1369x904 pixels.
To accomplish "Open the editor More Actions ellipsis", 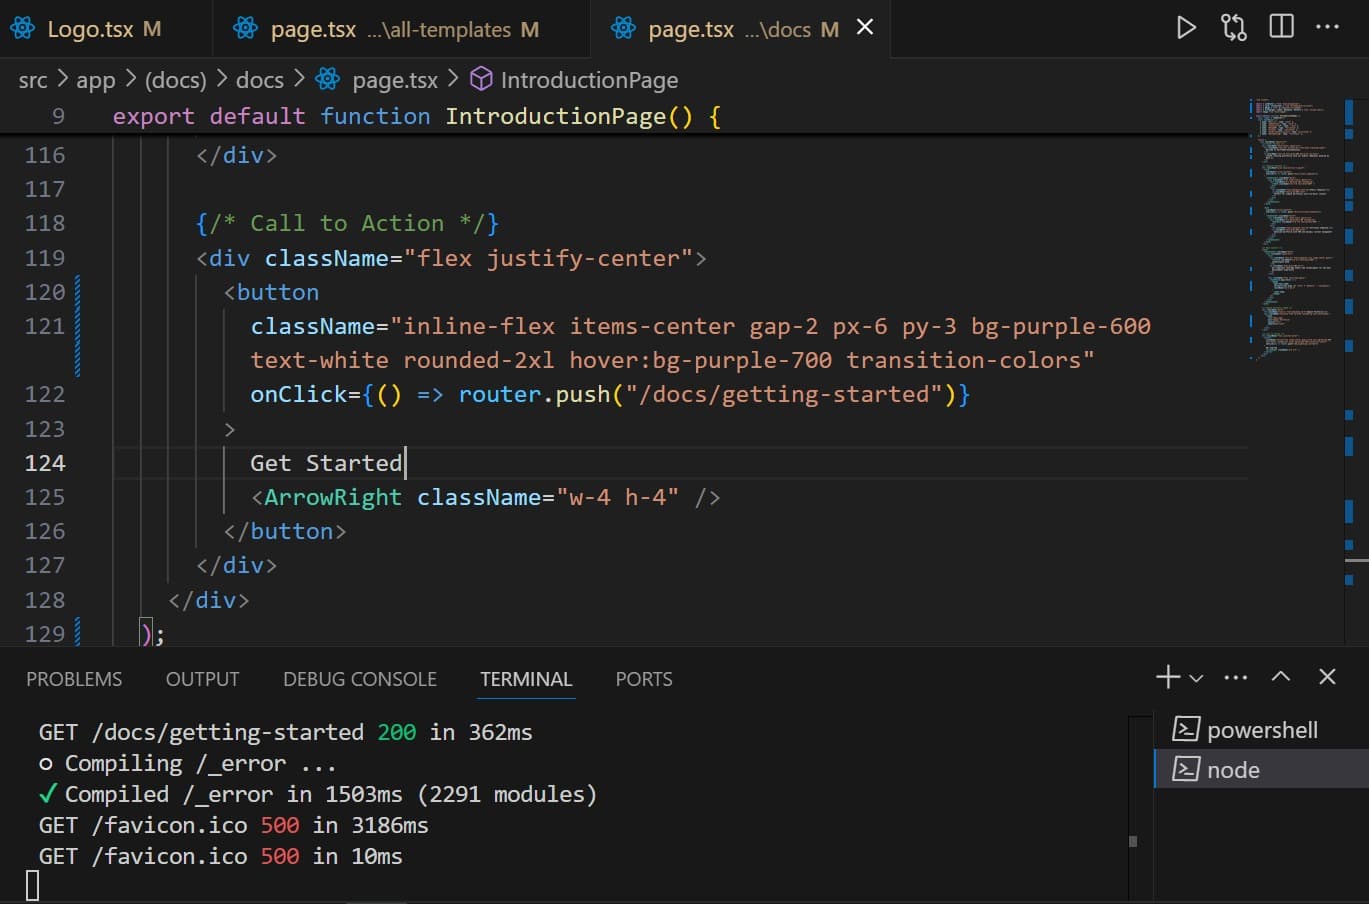I will (1328, 27).
